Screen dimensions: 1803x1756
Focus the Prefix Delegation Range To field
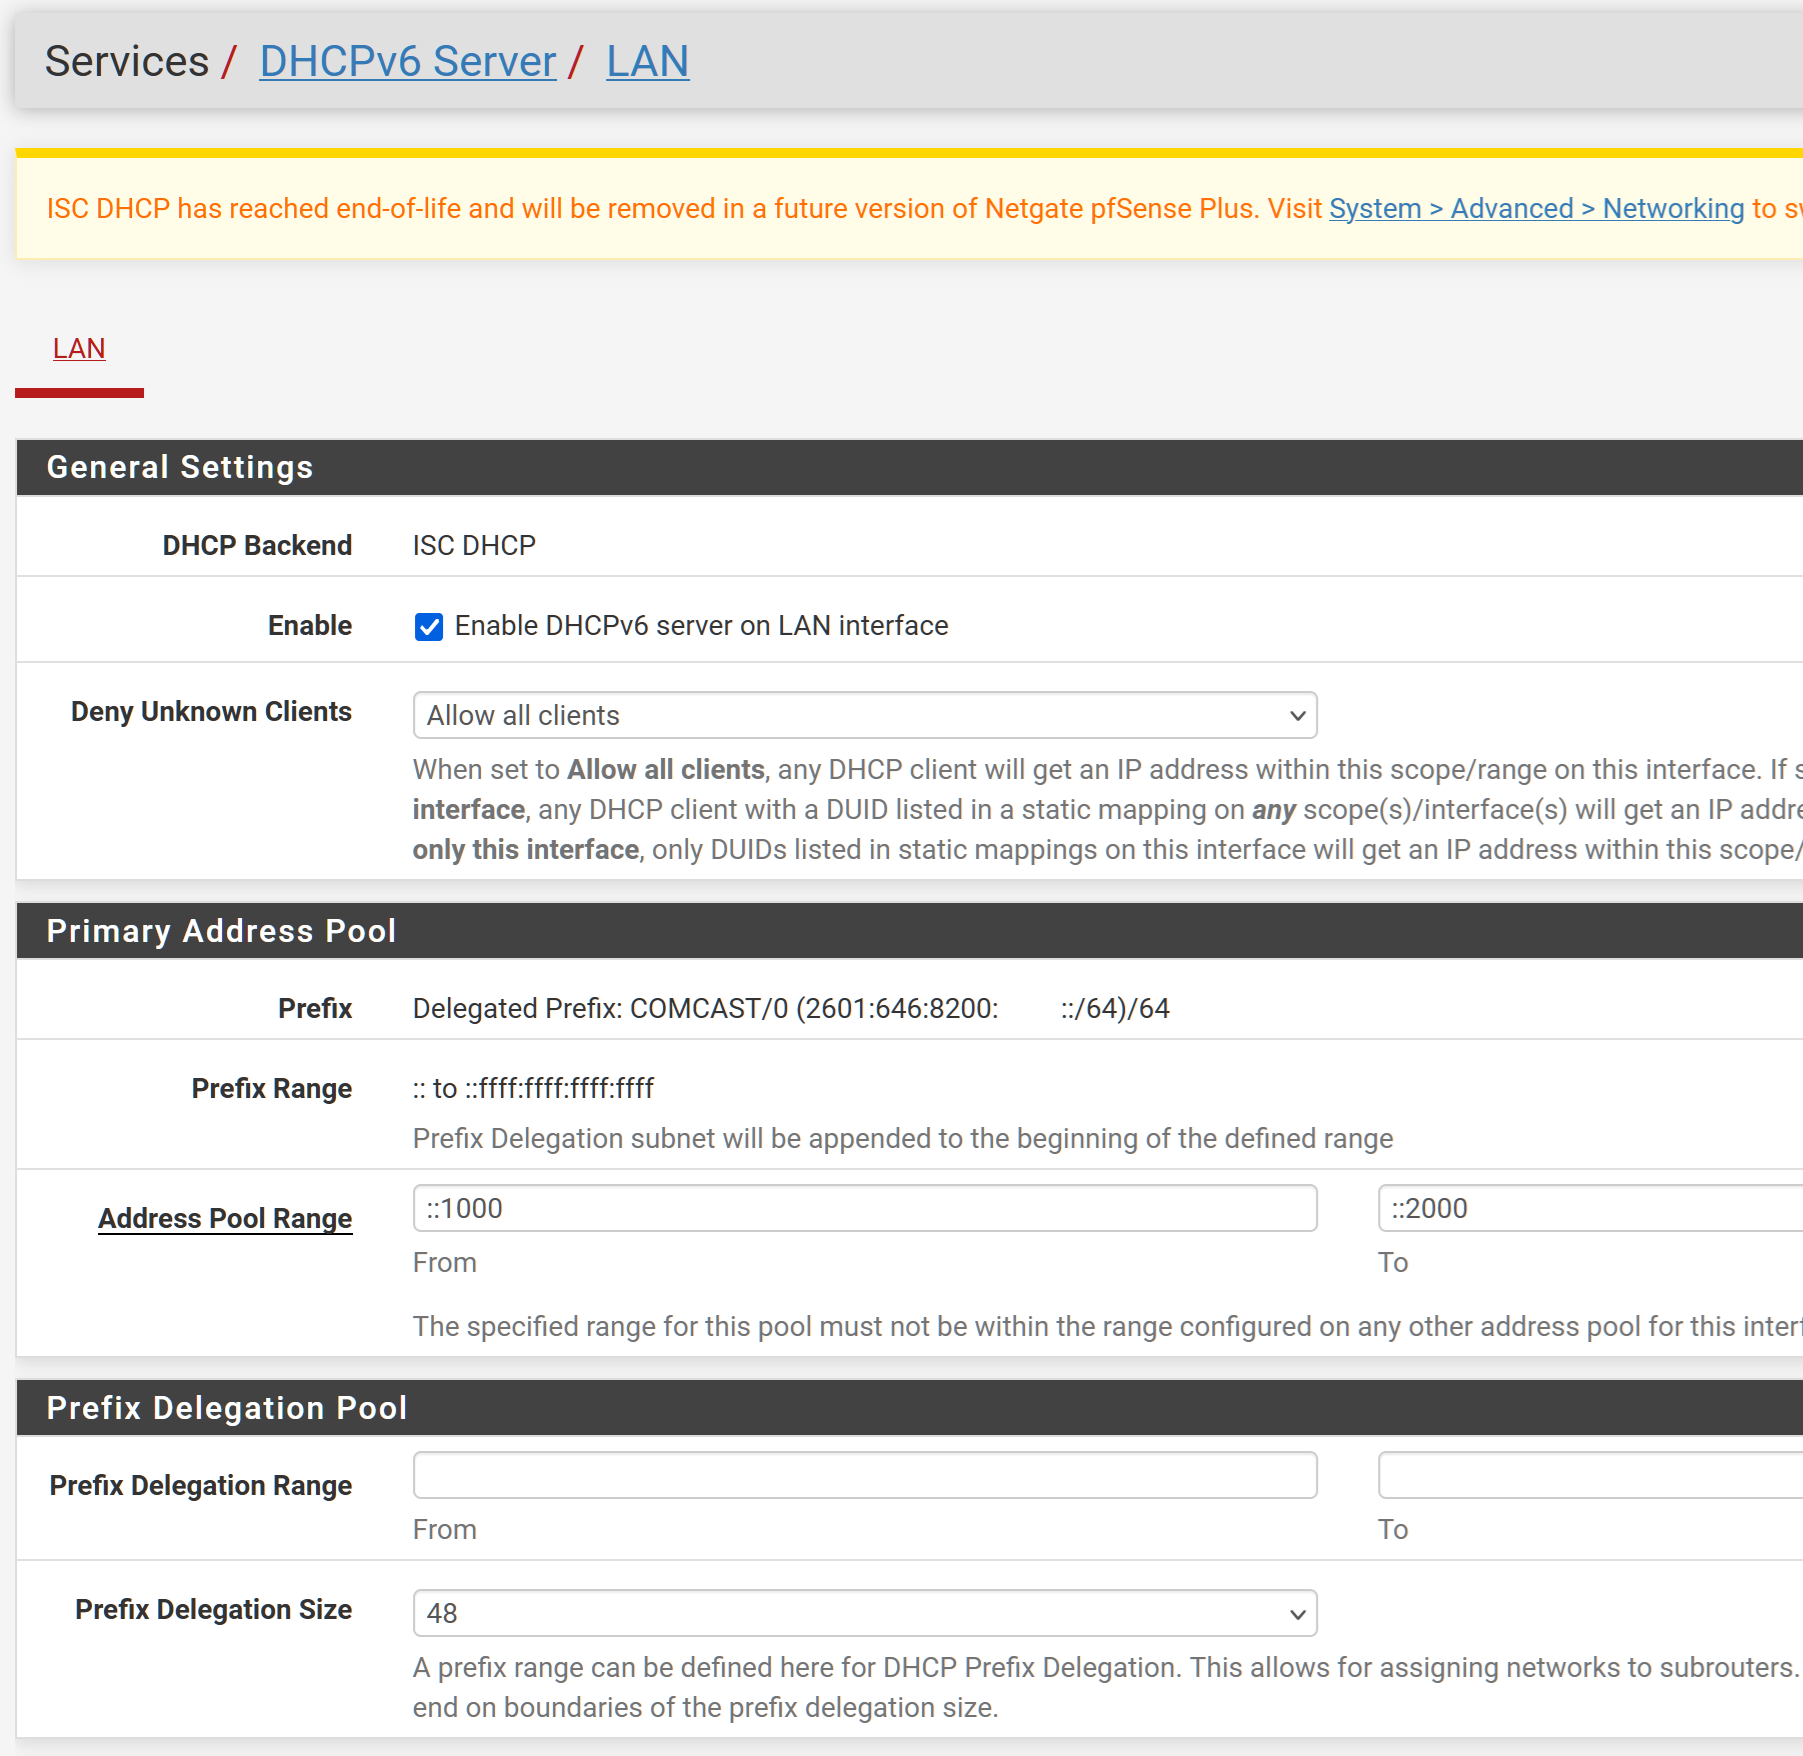coord(1590,1475)
